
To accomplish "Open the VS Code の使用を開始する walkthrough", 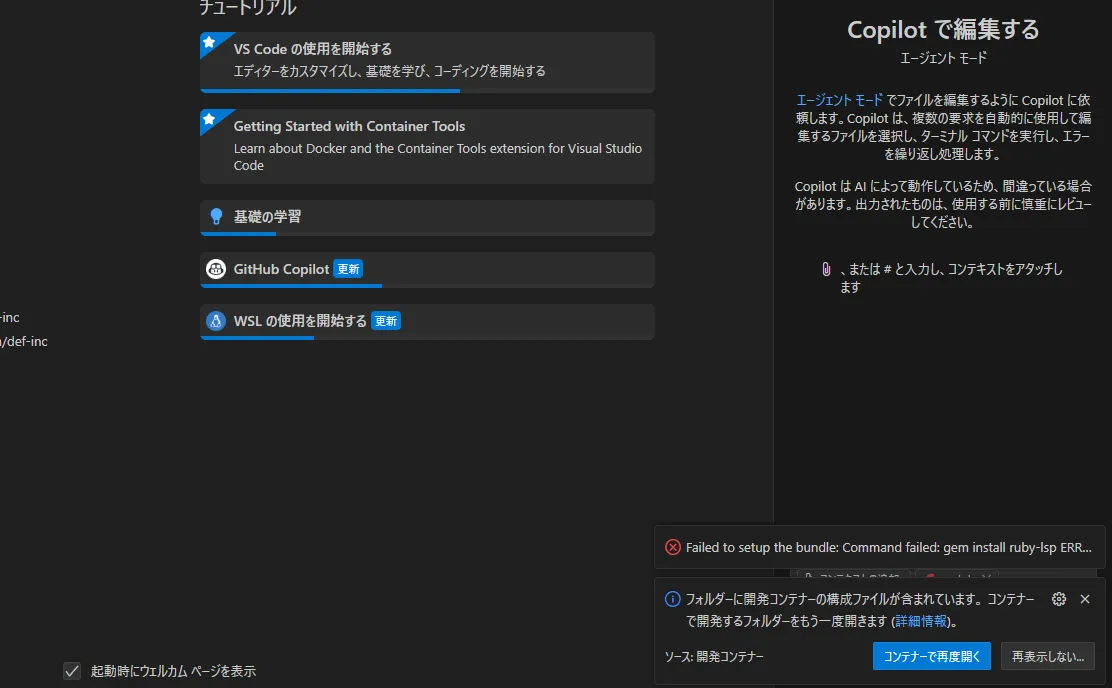I will [427, 62].
